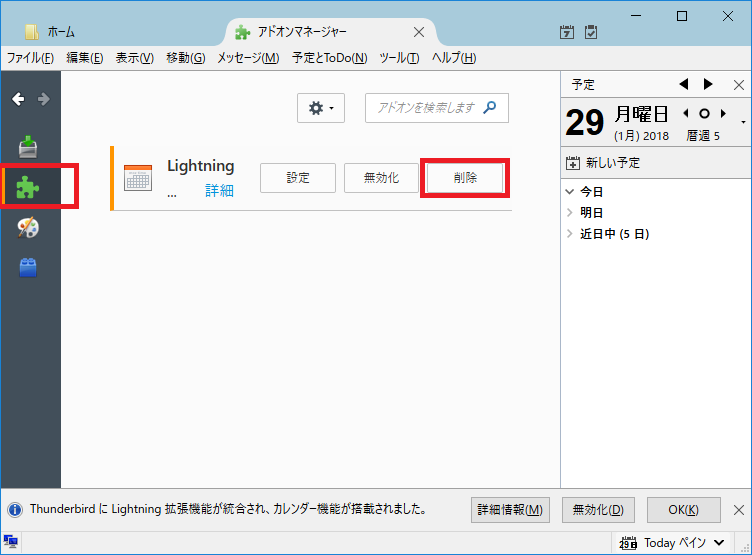Viewport: 752px width, 555px height.
Task: Click the 暦週 5 label
Action: pos(703,136)
